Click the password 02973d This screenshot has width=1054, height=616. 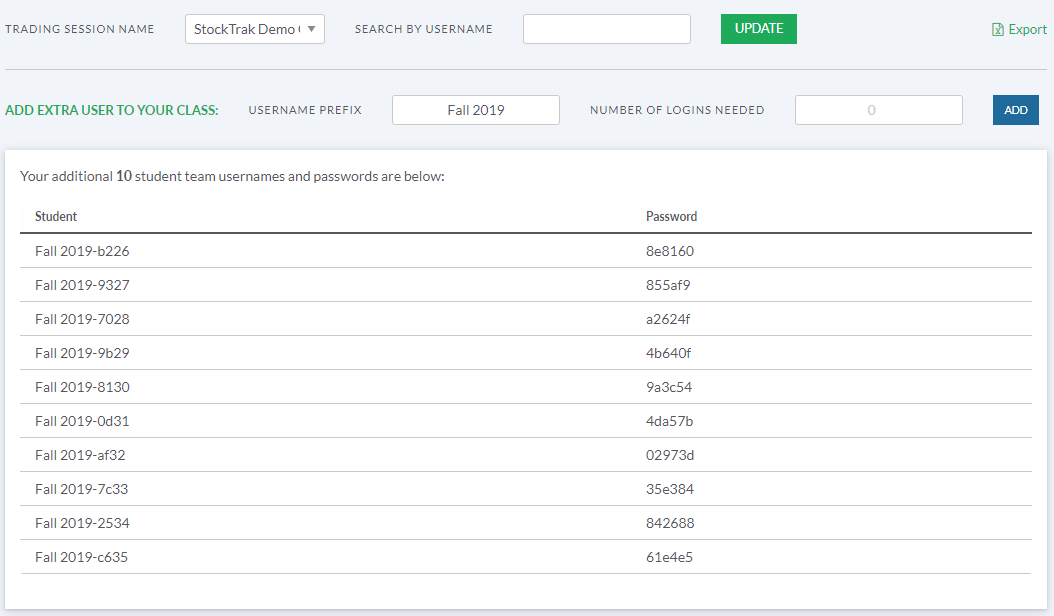670,455
